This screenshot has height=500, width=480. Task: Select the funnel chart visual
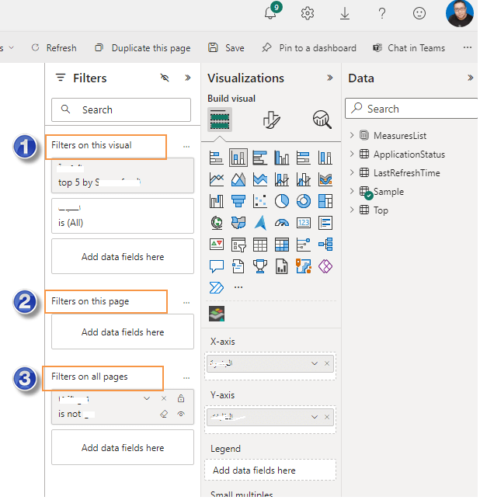238,201
